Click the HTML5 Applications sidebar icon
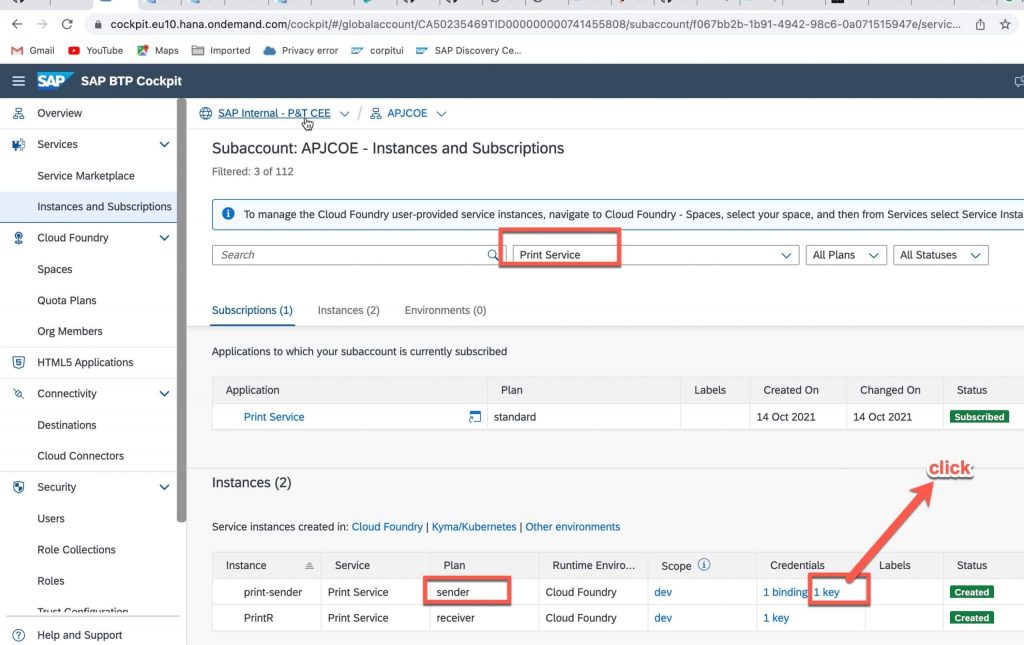Image resolution: width=1024 pixels, height=645 pixels. 18,362
